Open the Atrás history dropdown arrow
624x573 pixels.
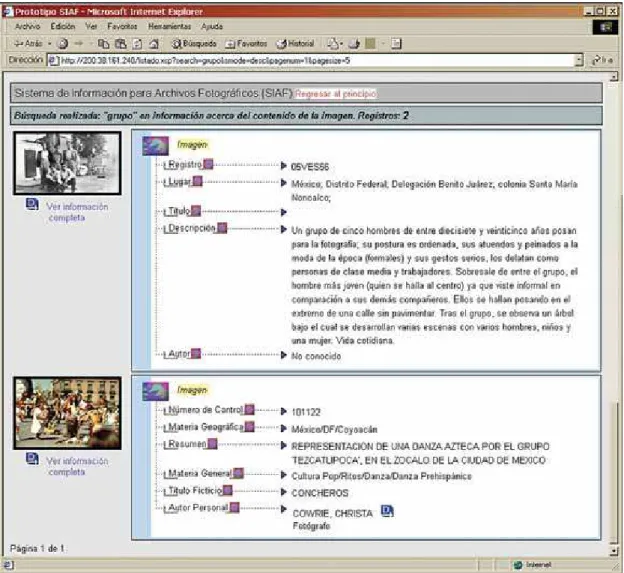[x=50, y=43]
